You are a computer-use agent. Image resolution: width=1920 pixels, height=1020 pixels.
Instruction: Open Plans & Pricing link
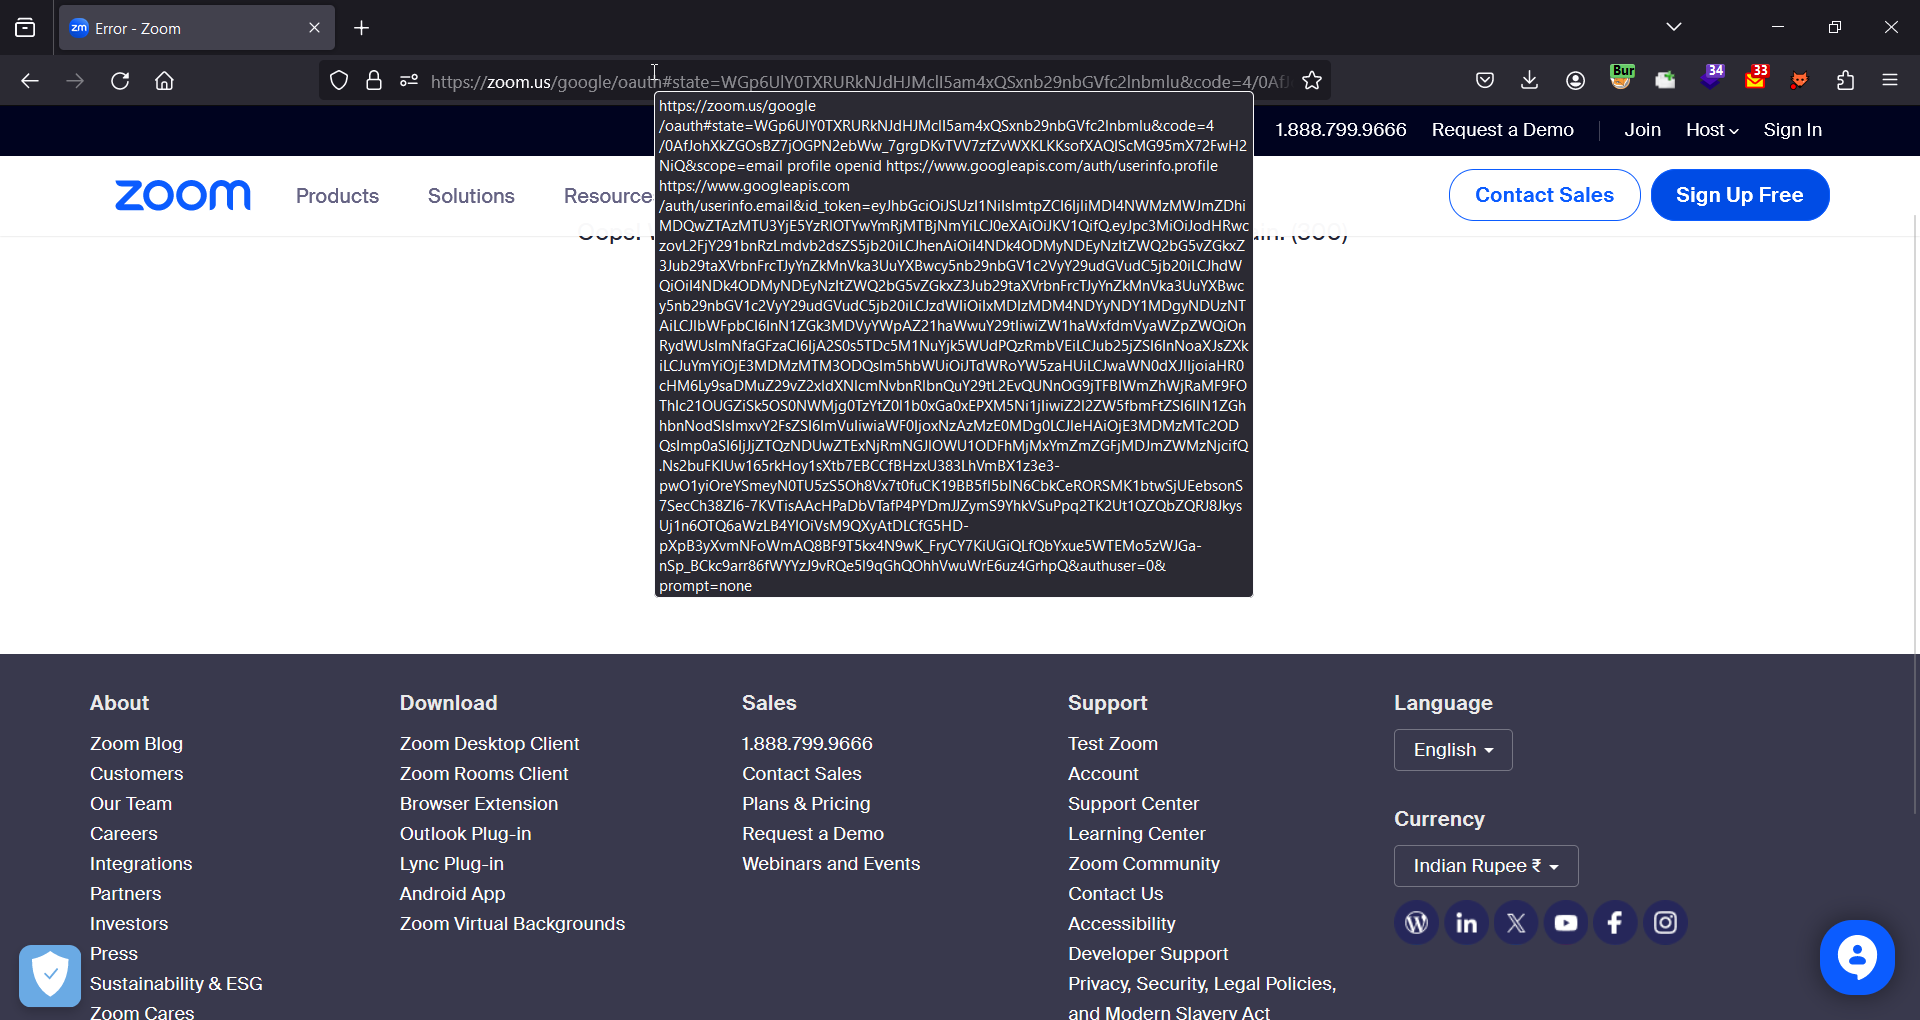coord(806,804)
